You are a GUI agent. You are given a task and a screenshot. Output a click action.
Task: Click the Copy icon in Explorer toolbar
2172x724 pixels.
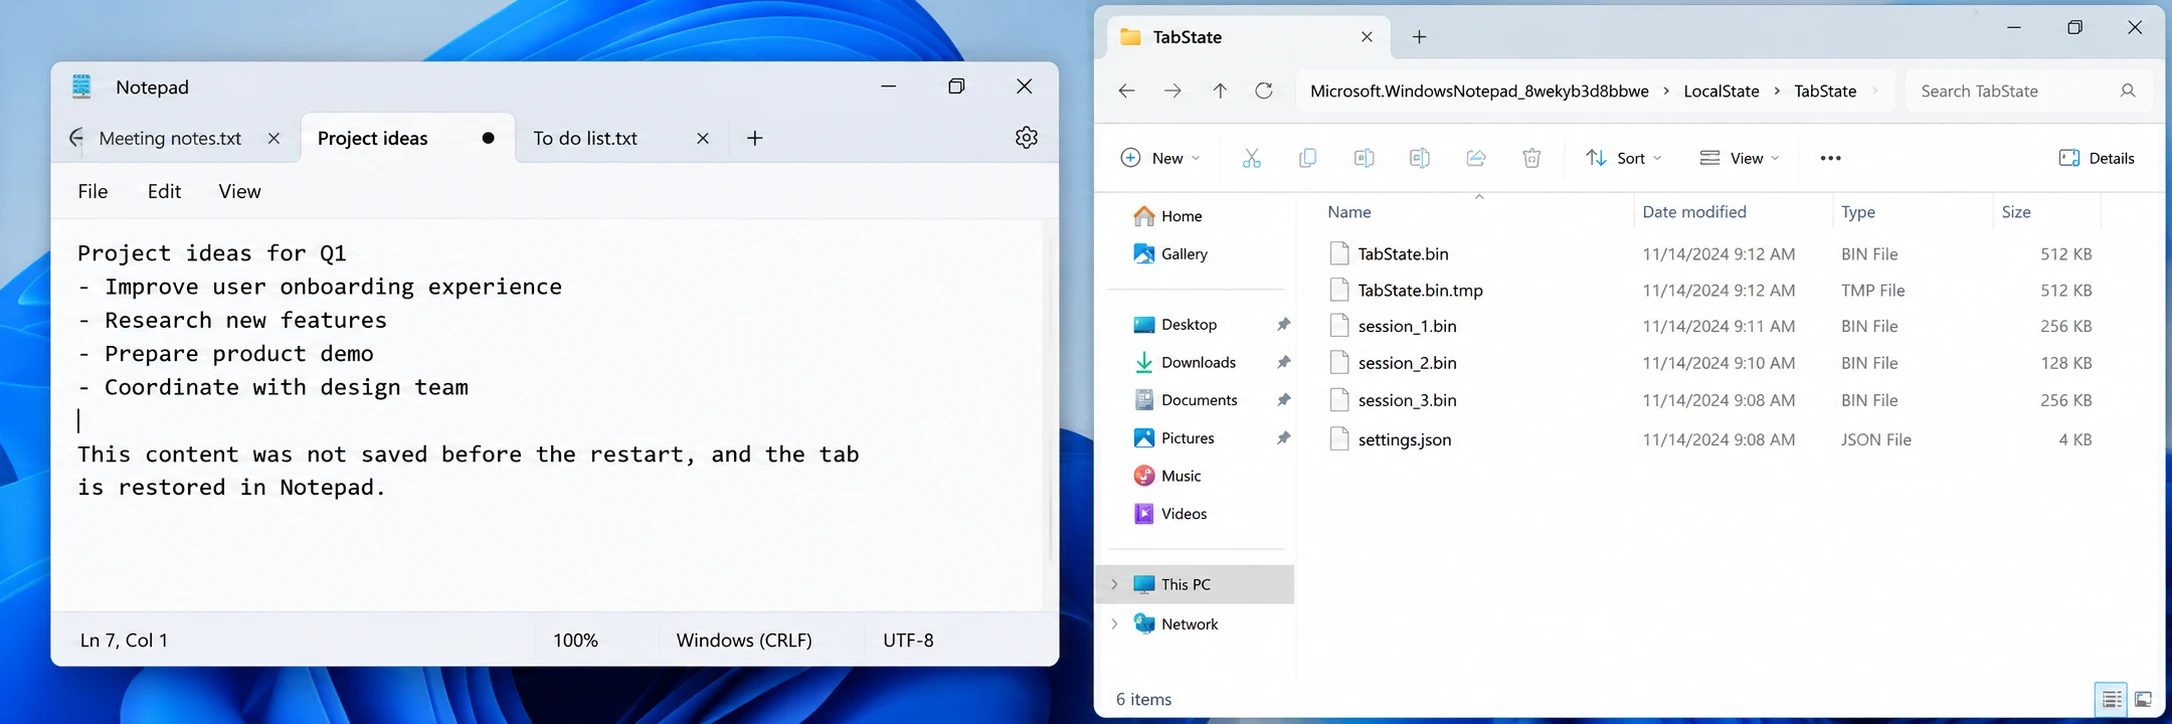pos(1307,158)
